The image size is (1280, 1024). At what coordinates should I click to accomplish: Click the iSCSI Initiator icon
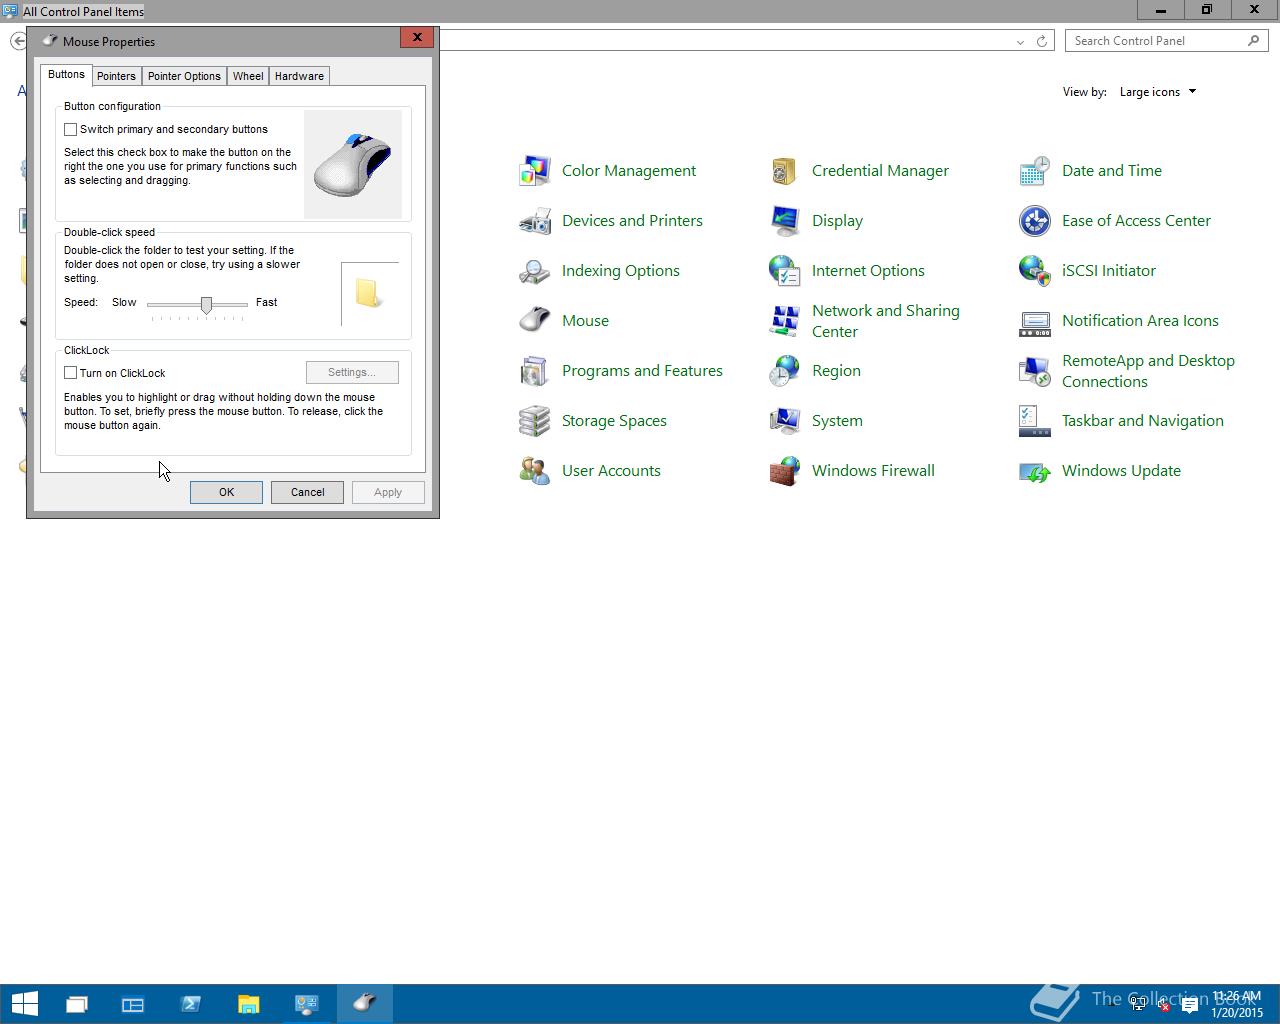1035,271
